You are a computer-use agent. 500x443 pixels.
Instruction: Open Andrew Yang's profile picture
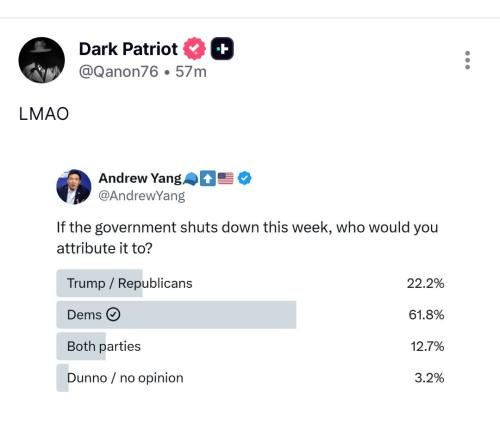74,187
